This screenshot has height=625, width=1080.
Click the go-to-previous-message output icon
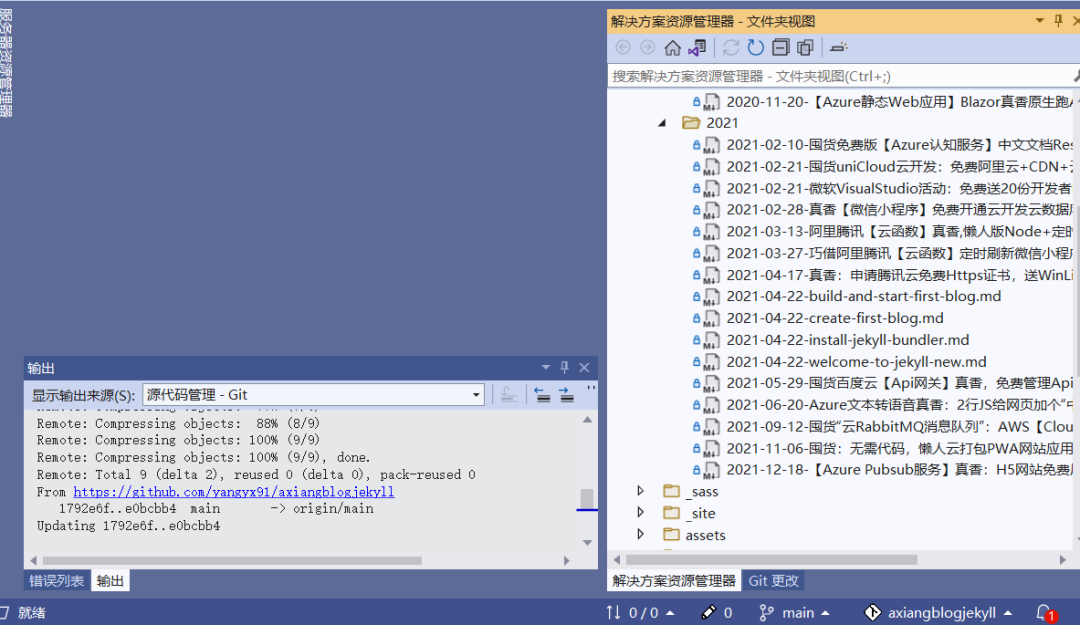[x=542, y=395]
